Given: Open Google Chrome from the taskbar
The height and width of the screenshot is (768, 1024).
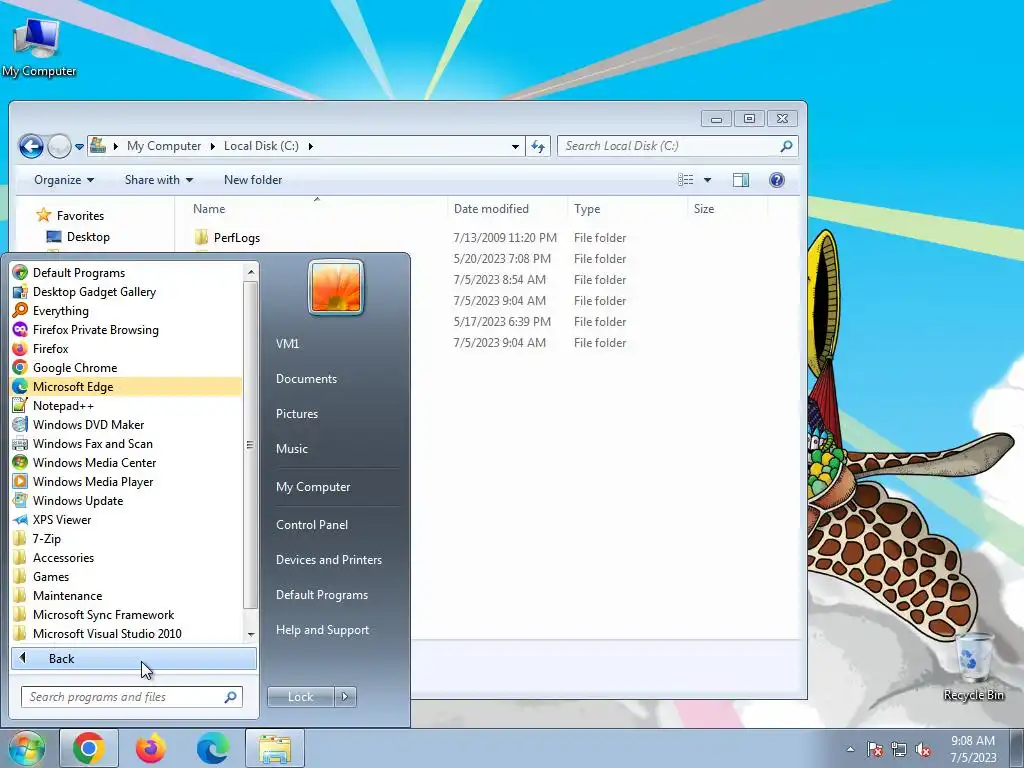Looking at the screenshot, I should click(89, 748).
